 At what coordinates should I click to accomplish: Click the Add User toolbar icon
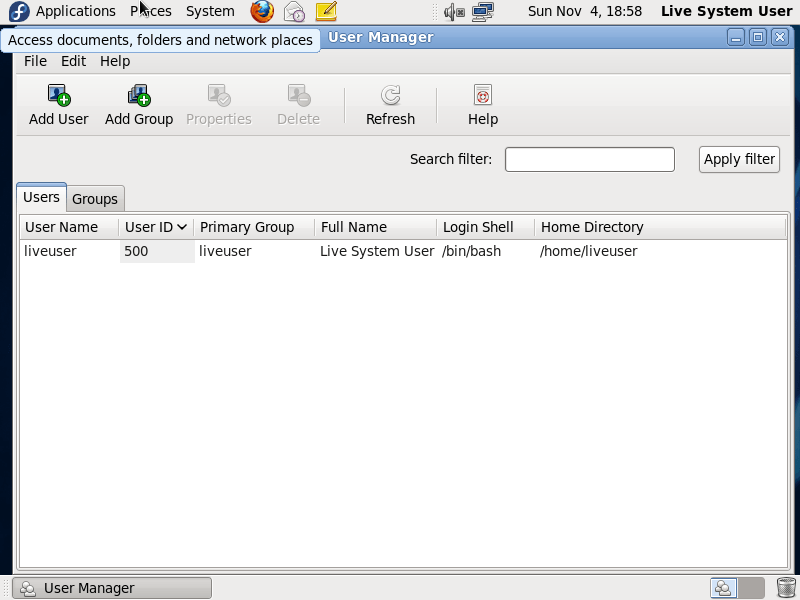pyautogui.click(x=59, y=95)
